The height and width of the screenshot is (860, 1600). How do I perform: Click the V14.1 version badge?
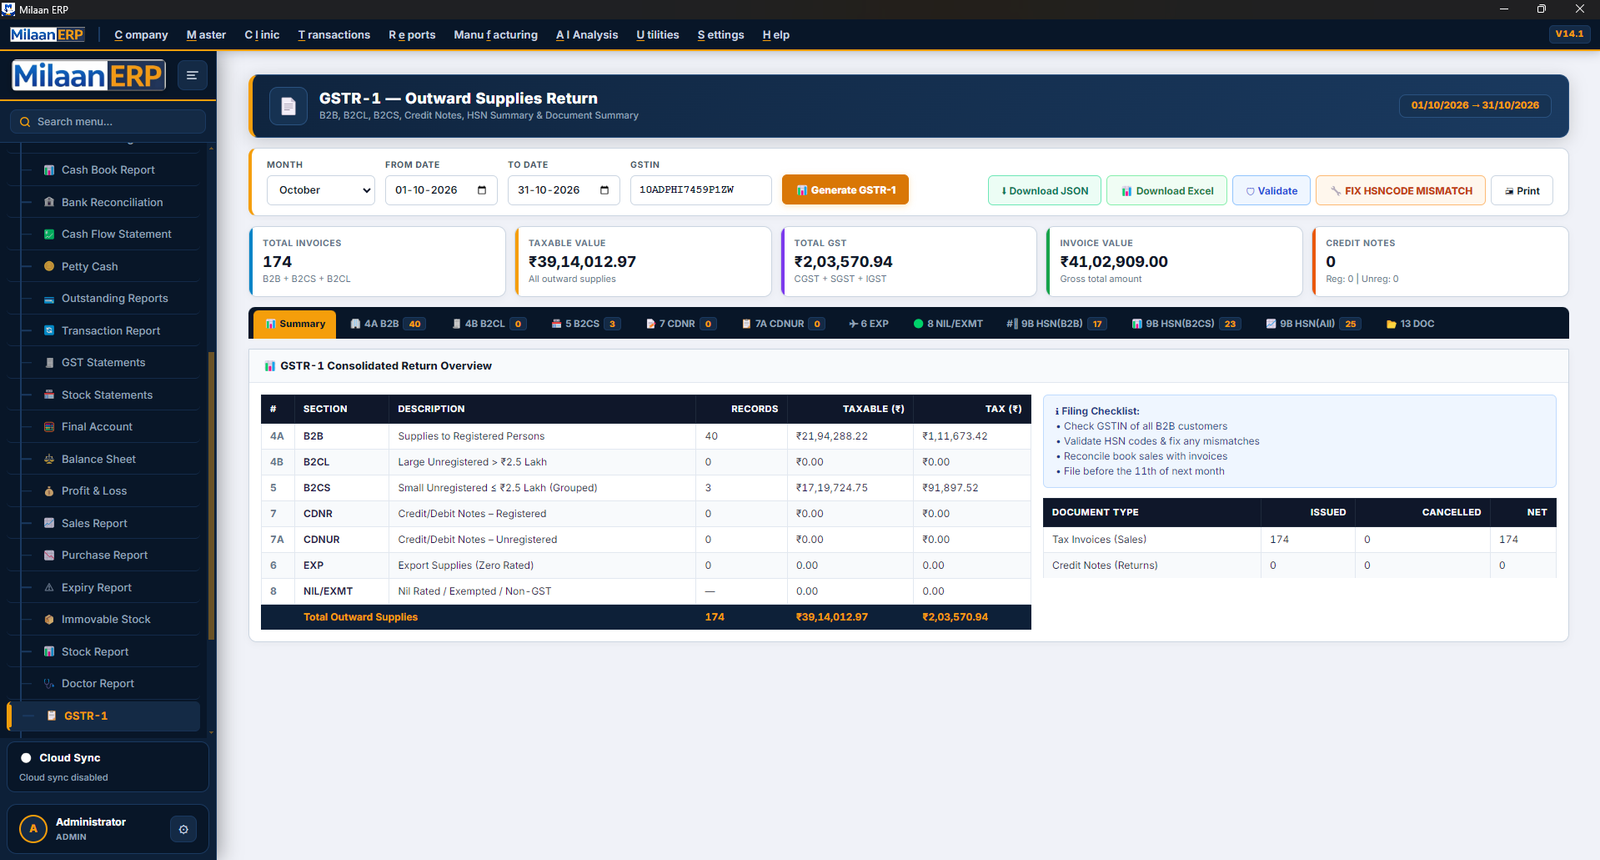click(x=1569, y=34)
